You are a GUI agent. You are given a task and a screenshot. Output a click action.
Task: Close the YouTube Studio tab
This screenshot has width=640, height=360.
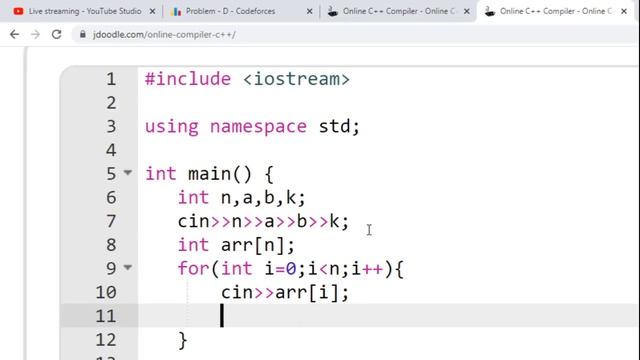pos(152,11)
